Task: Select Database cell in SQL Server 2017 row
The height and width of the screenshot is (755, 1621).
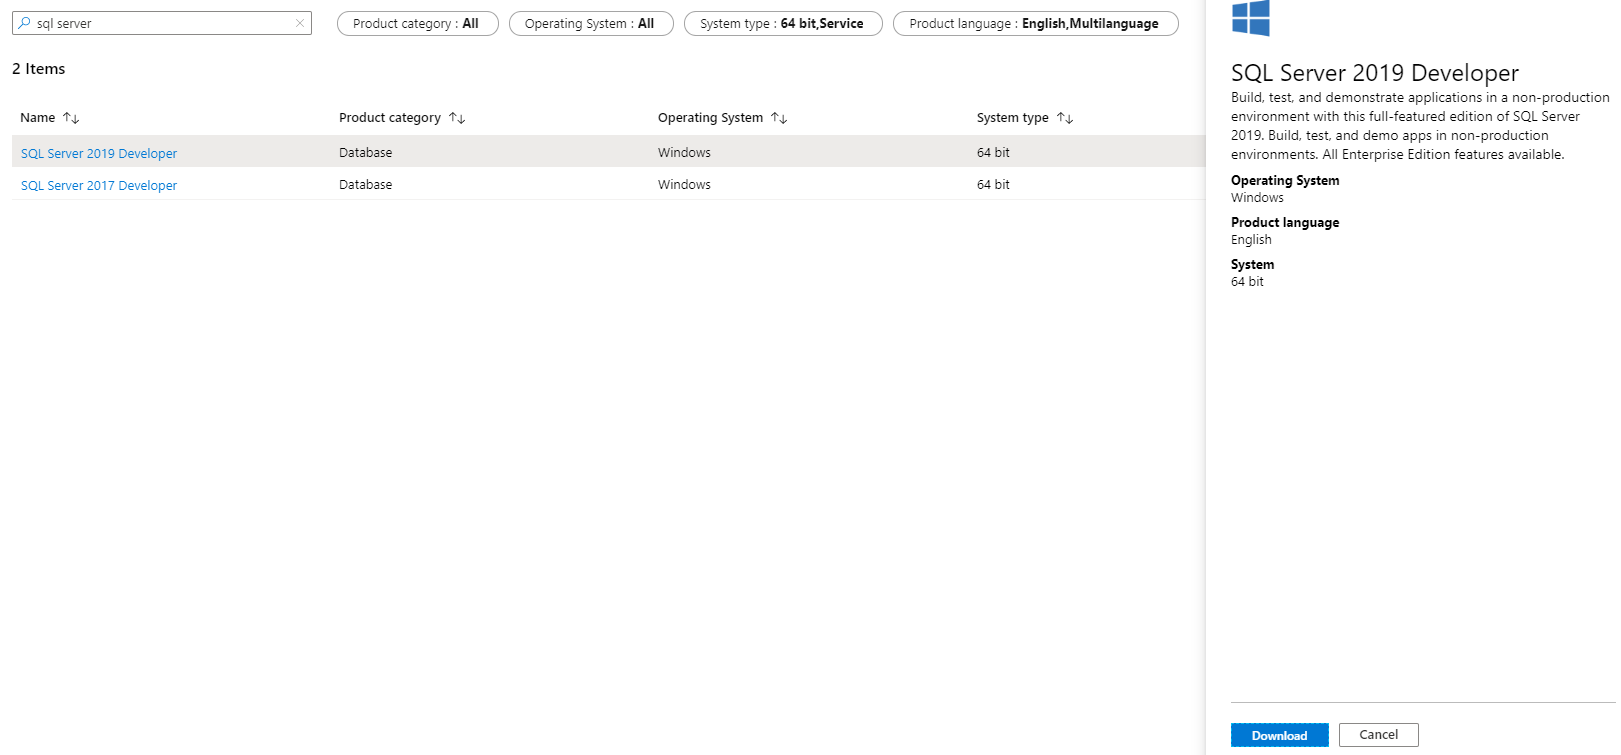Action: tap(366, 185)
